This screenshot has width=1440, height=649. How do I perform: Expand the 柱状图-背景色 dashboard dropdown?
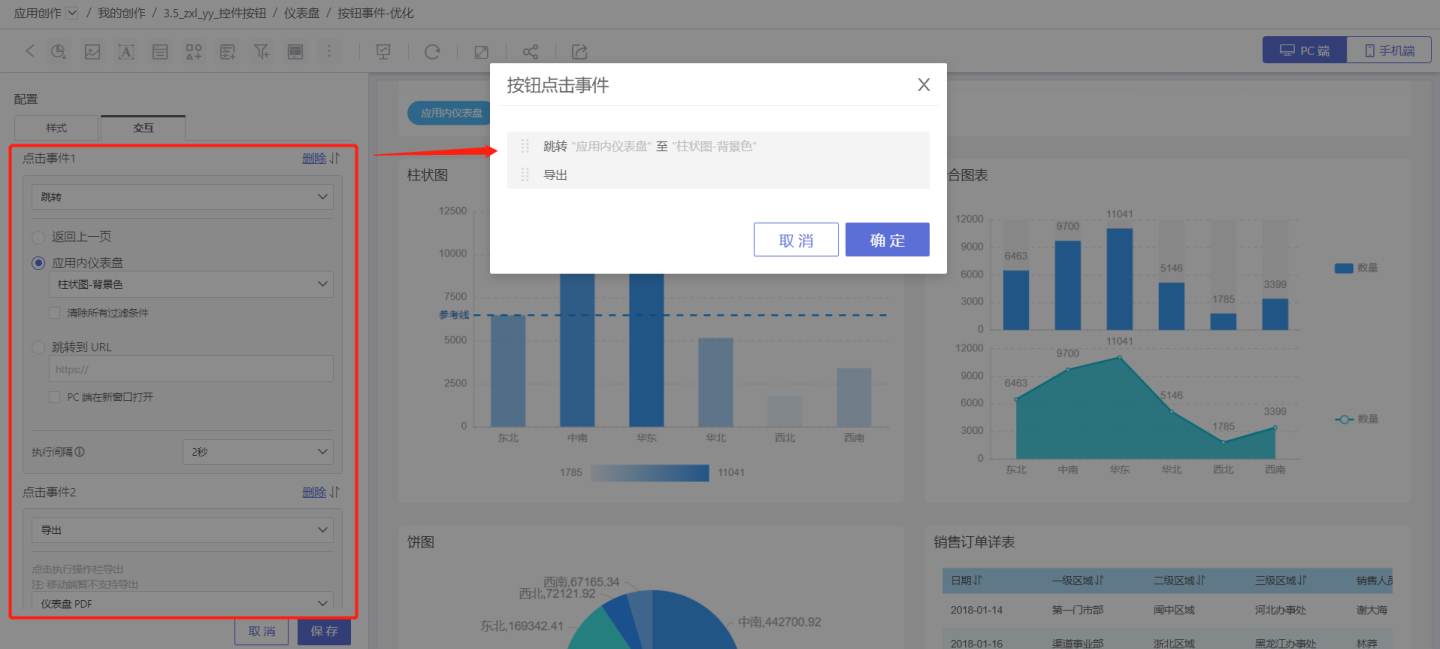191,285
